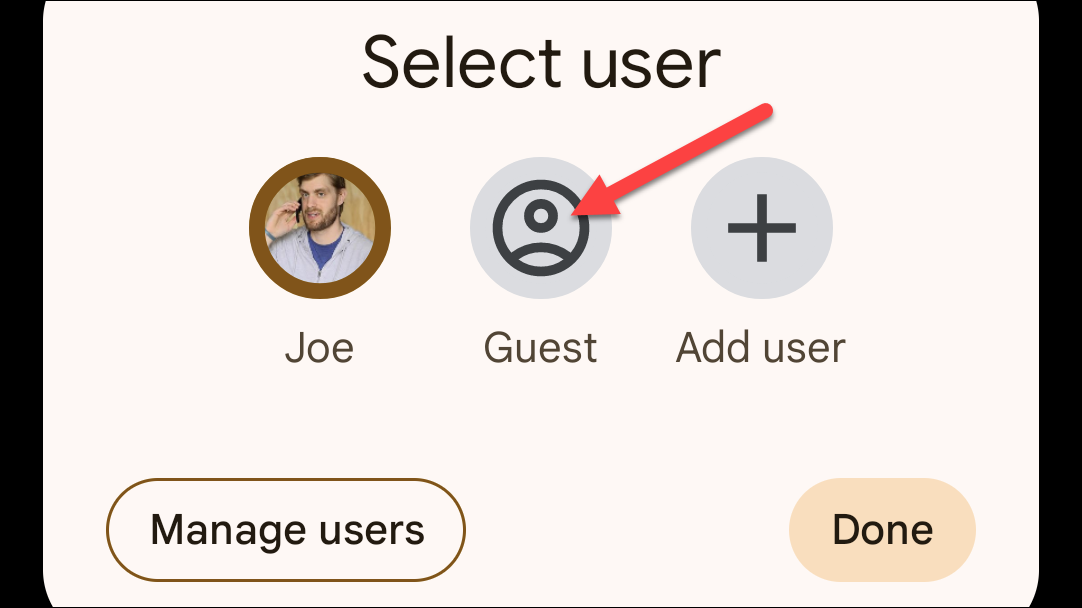
Task: Click the "Select user" heading
Action: [541, 62]
